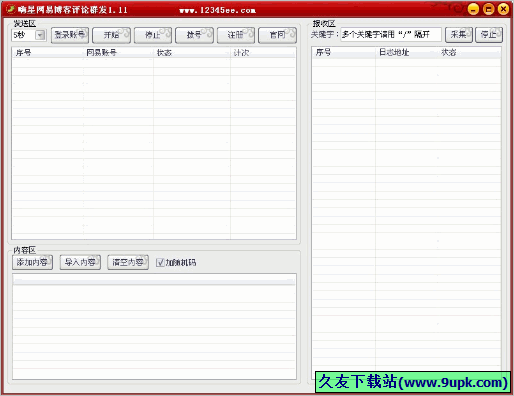Minimize the window with the yellow button
514x396 pixels.
[473, 9]
